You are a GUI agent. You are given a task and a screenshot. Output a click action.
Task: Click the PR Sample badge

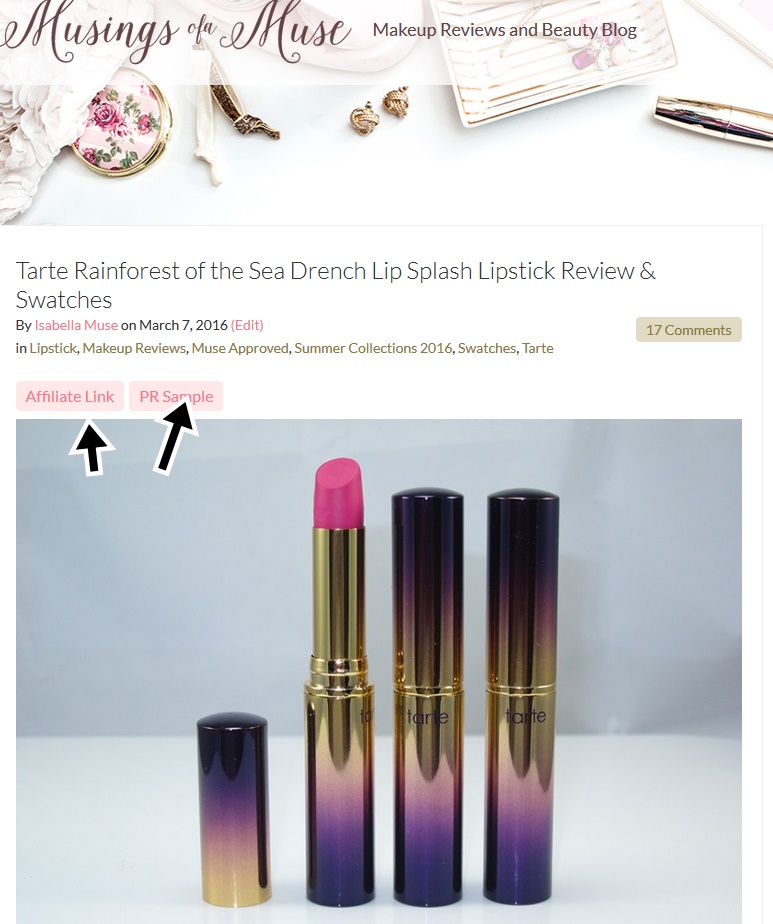click(176, 396)
